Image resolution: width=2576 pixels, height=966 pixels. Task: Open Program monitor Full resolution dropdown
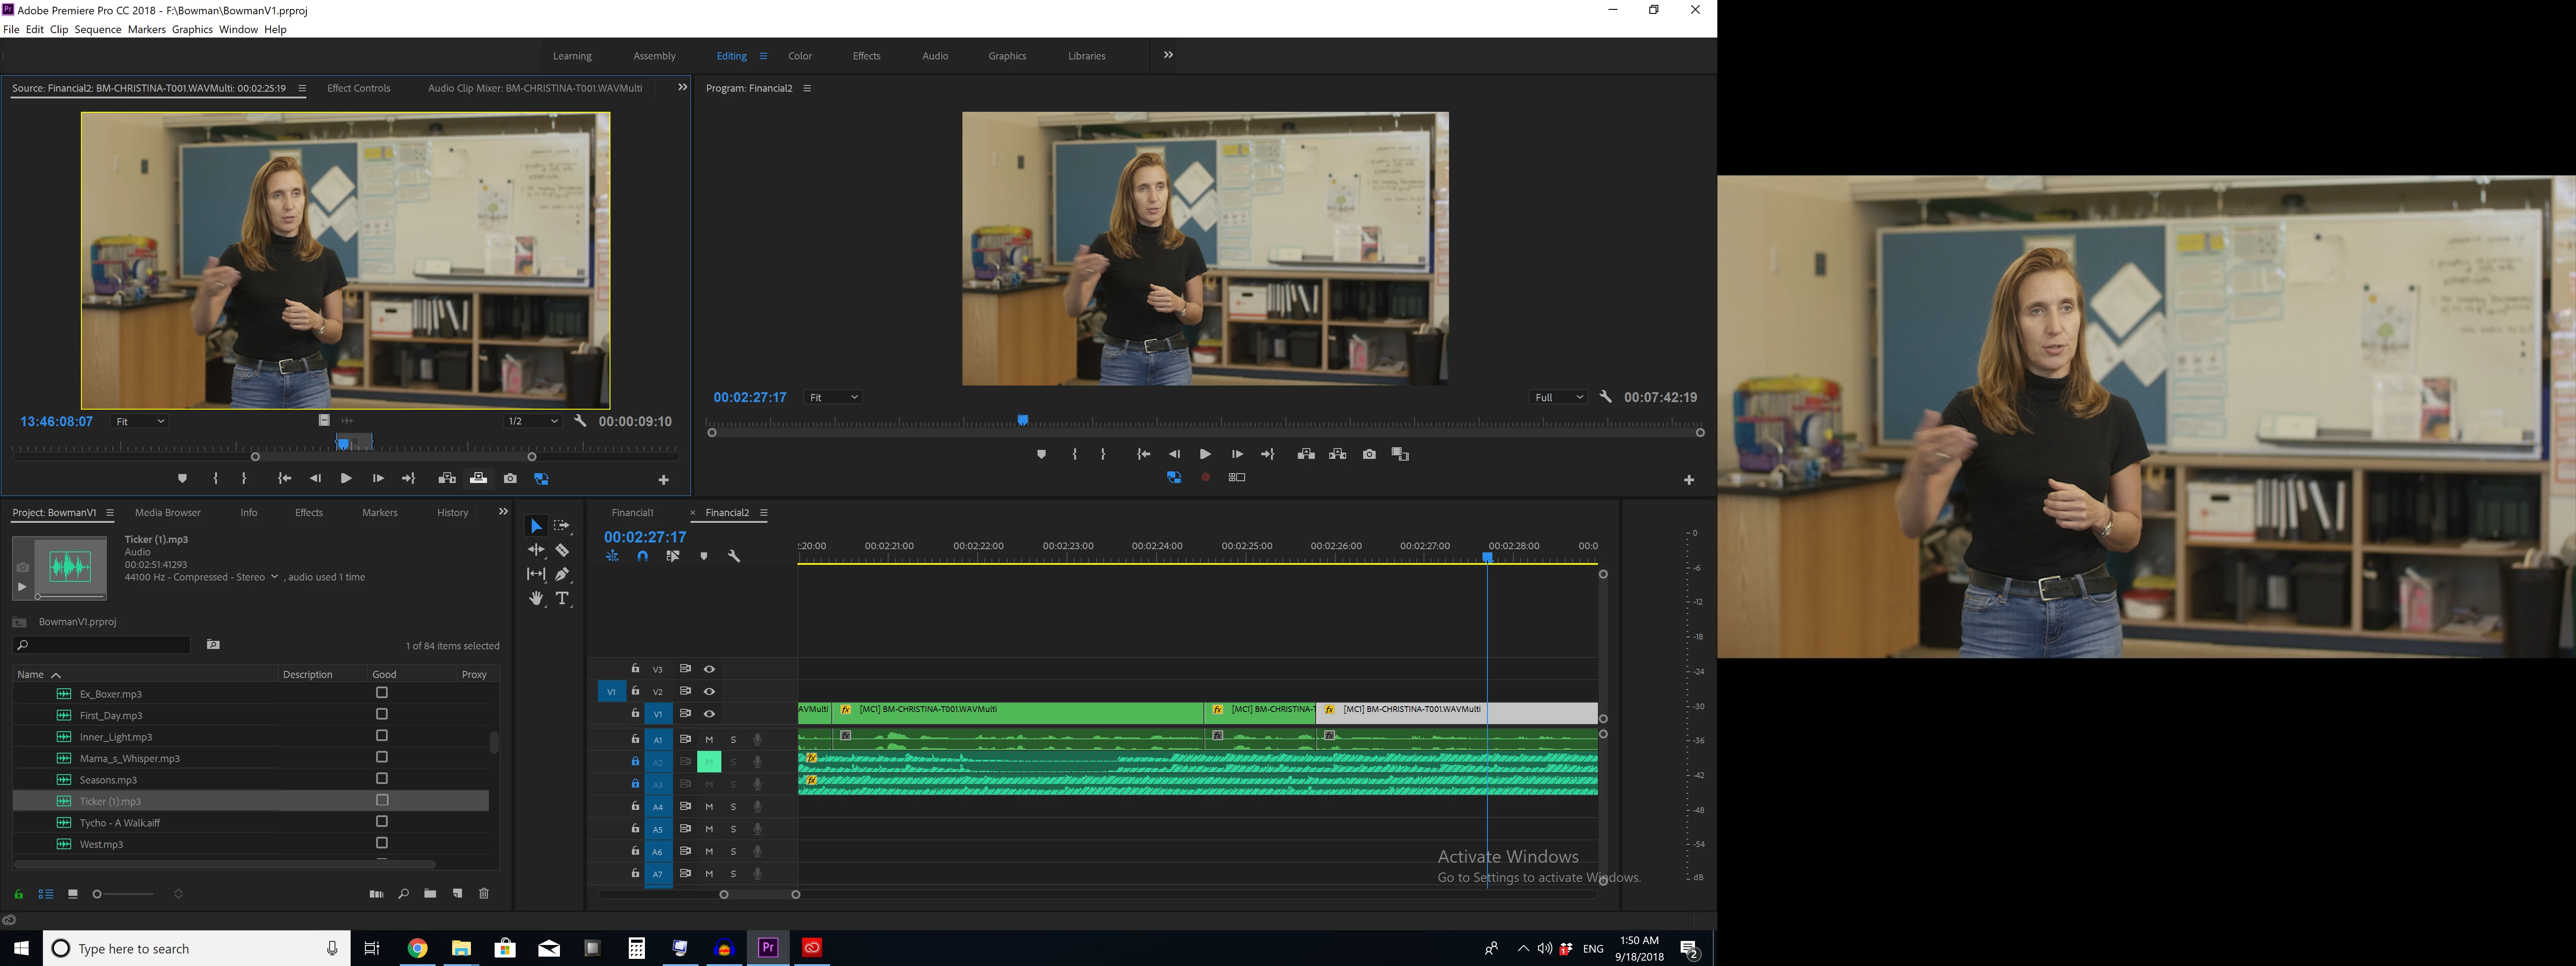click(1558, 397)
